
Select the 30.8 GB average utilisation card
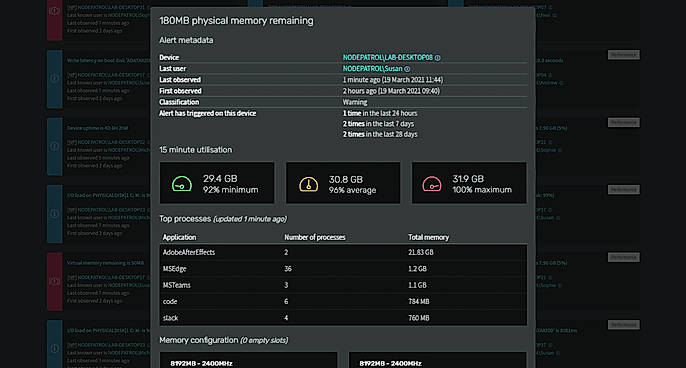[343, 183]
